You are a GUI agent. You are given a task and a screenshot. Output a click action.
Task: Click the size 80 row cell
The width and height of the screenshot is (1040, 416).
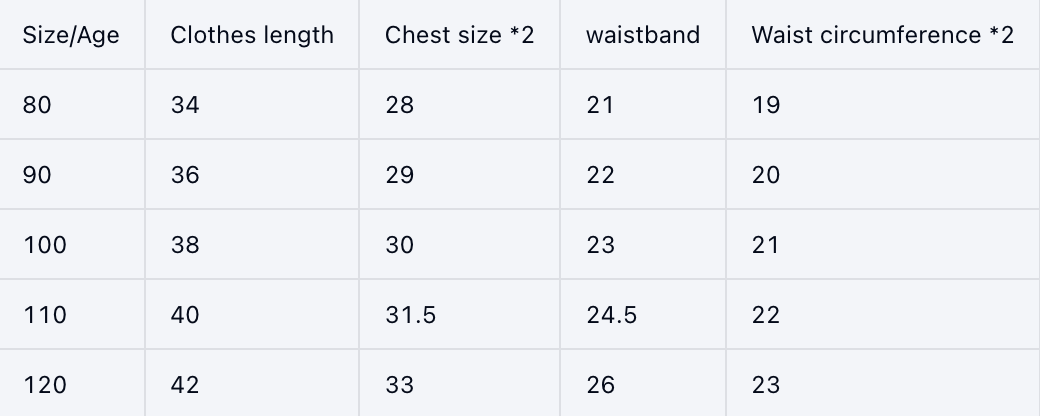point(37,105)
